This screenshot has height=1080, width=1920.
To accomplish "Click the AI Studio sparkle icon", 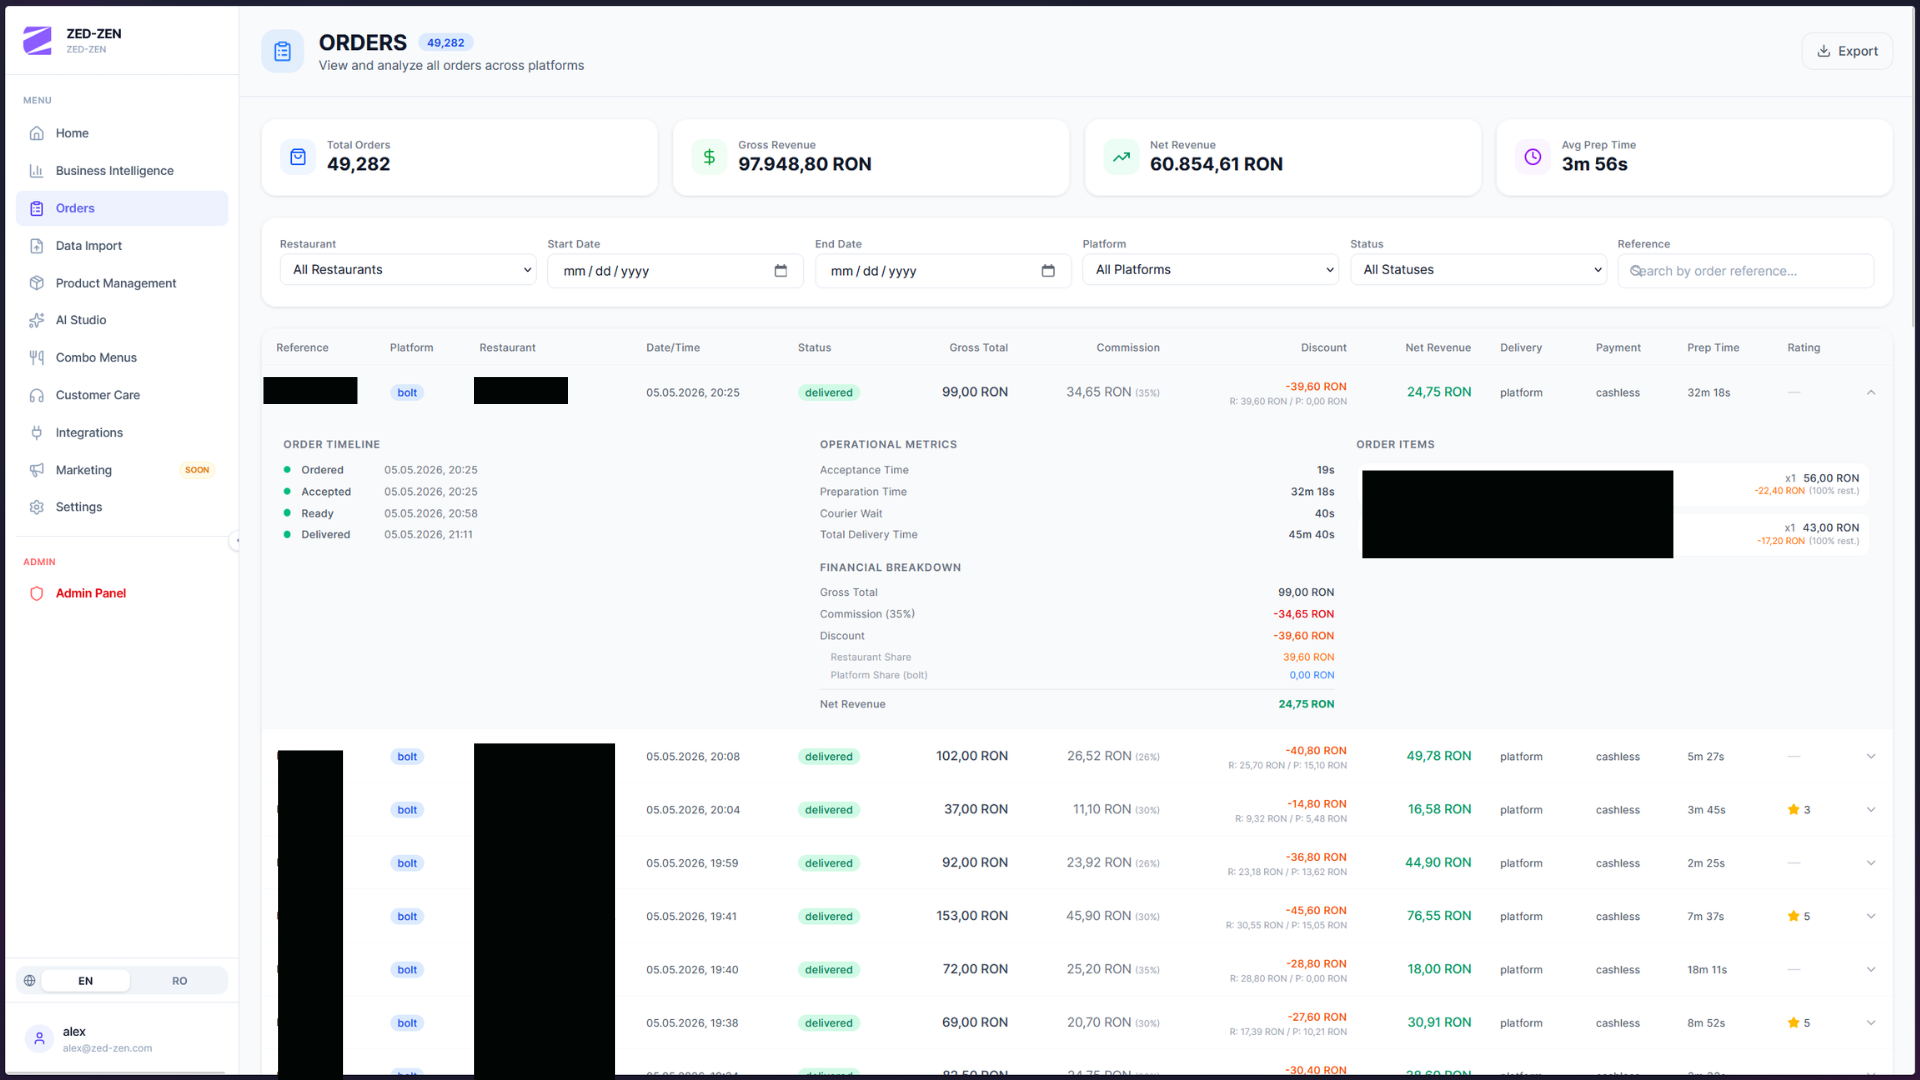I will coord(37,320).
